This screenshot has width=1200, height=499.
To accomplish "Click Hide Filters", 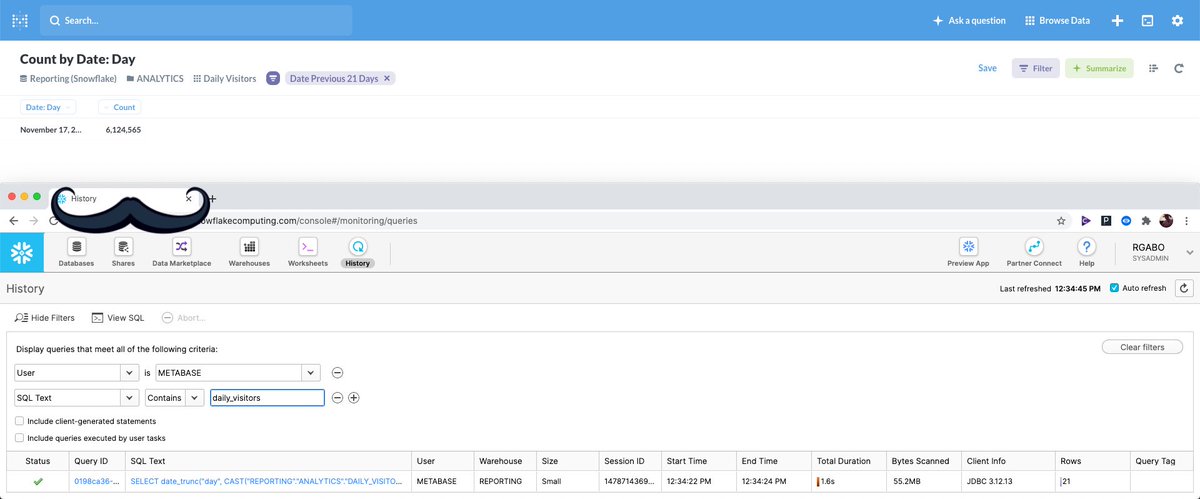I will 45,318.
